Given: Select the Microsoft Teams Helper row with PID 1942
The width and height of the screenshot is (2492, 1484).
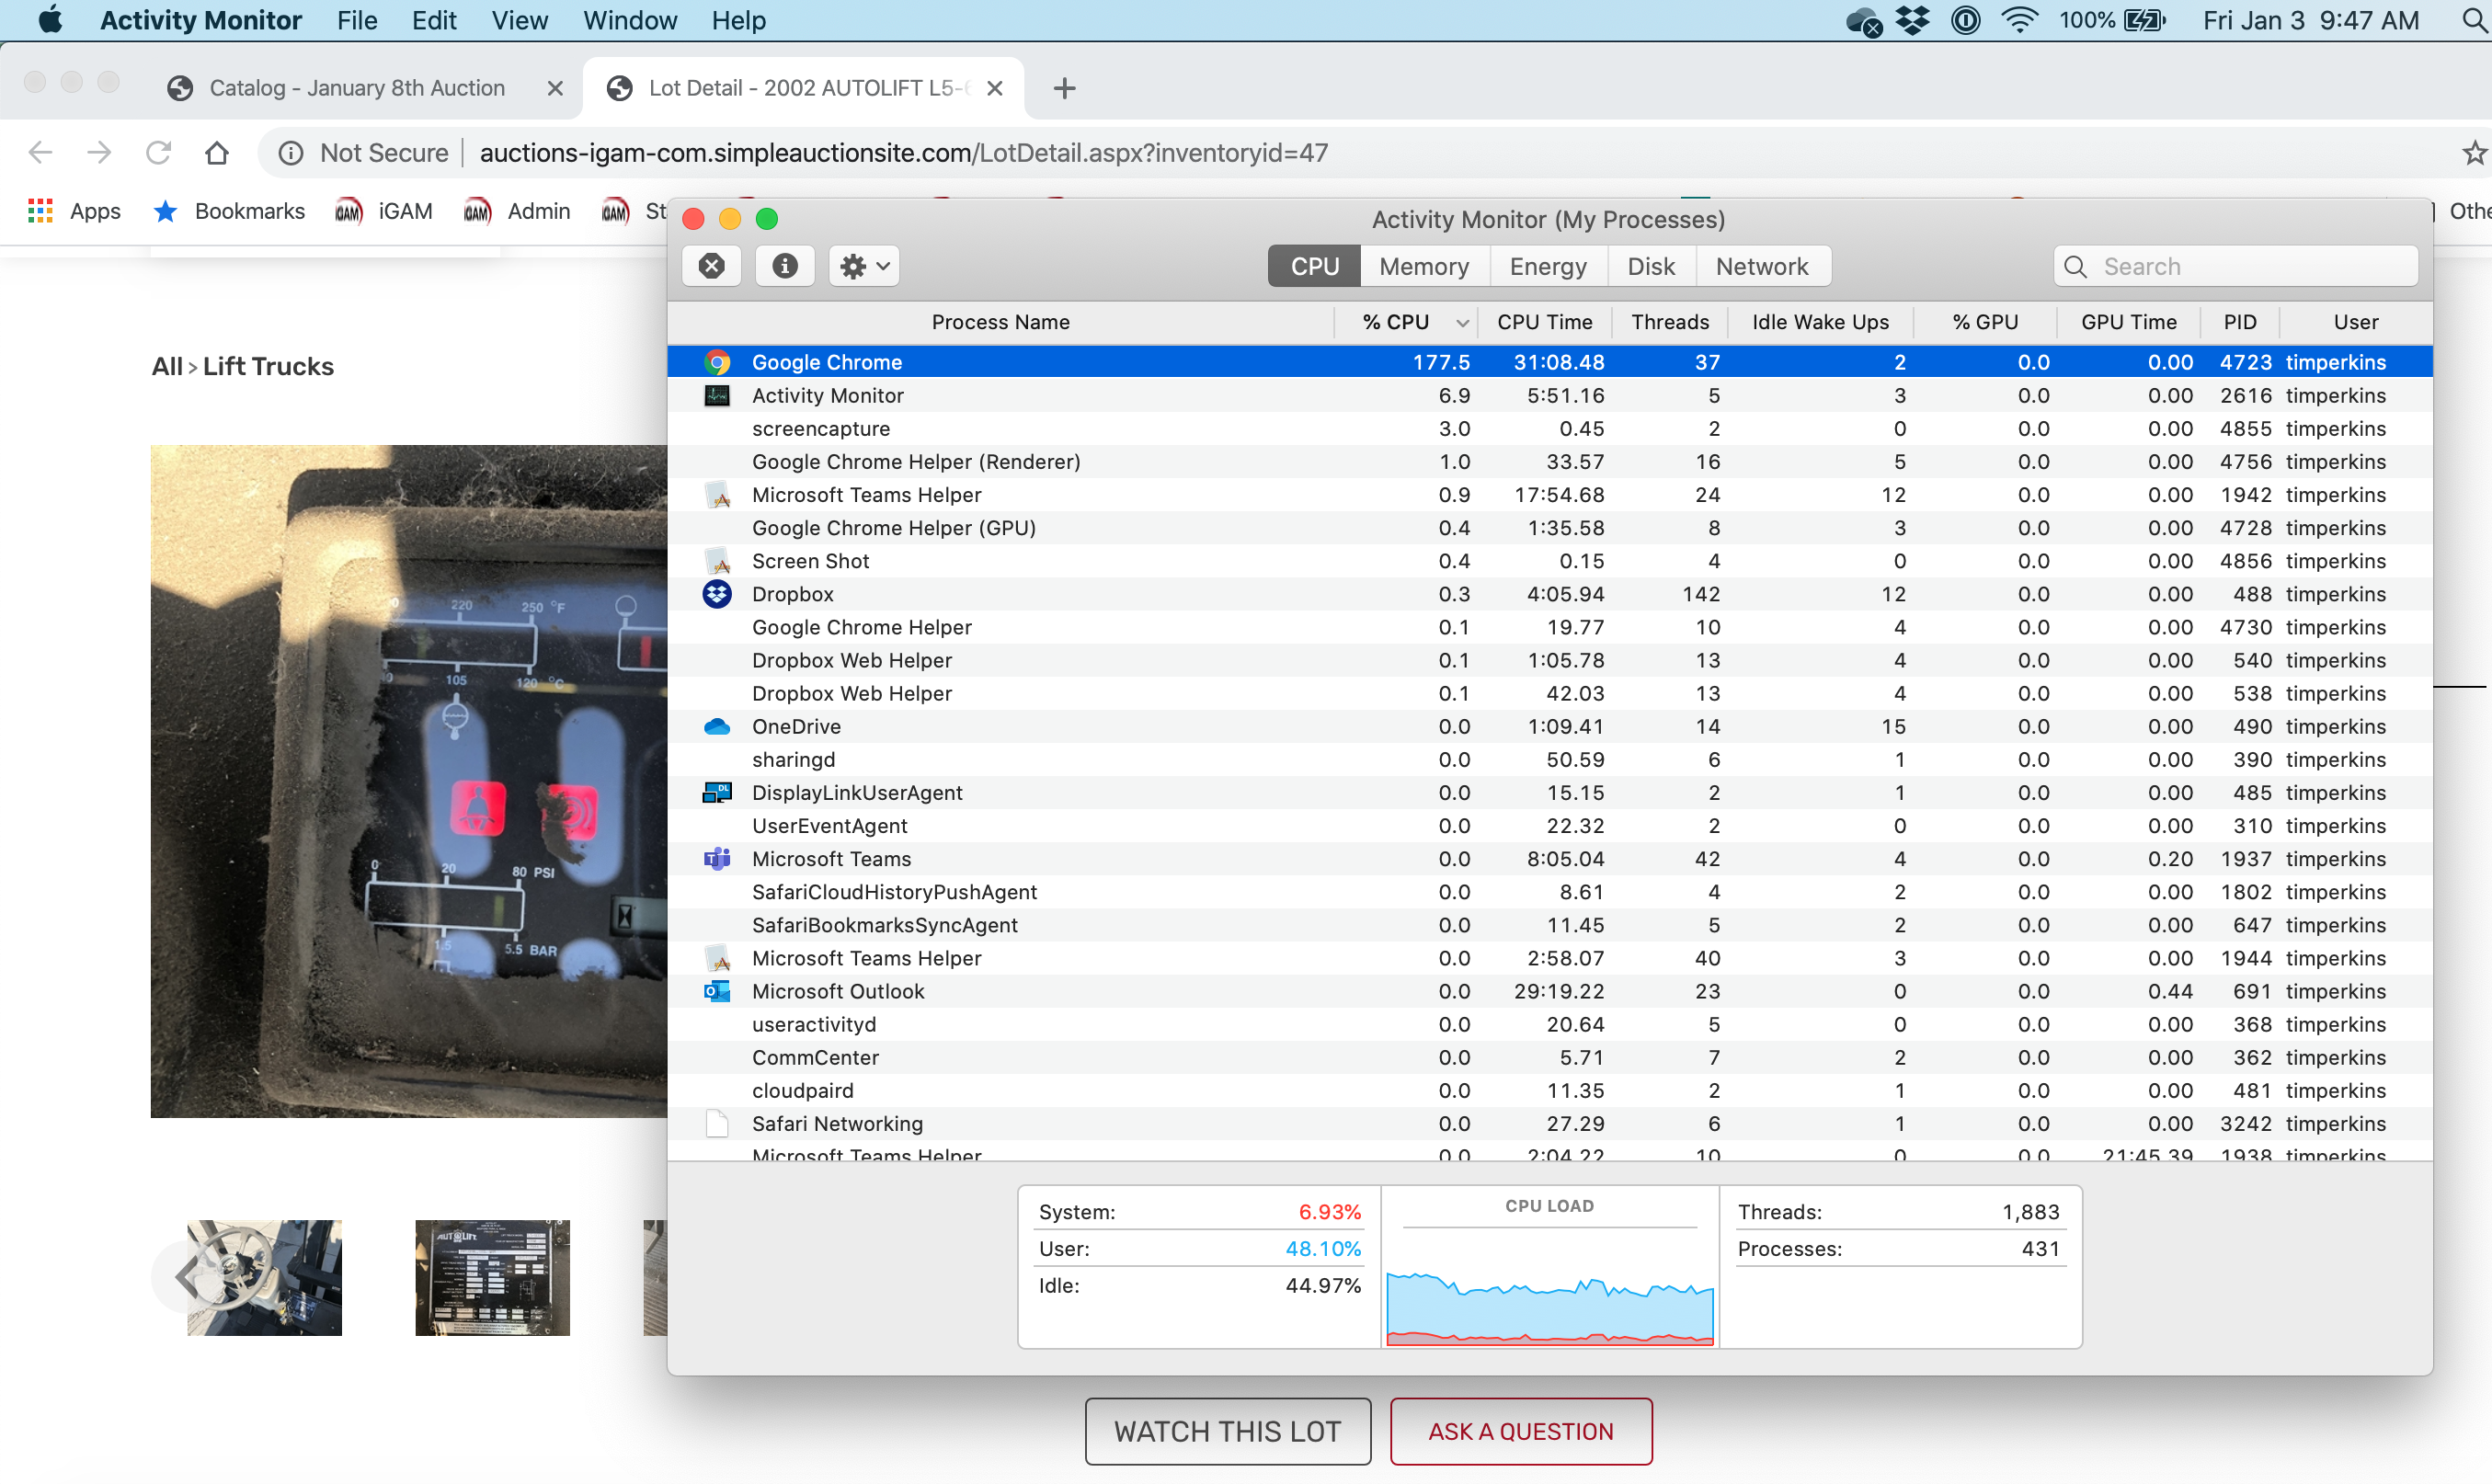Looking at the screenshot, I should tap(1549, 494).
